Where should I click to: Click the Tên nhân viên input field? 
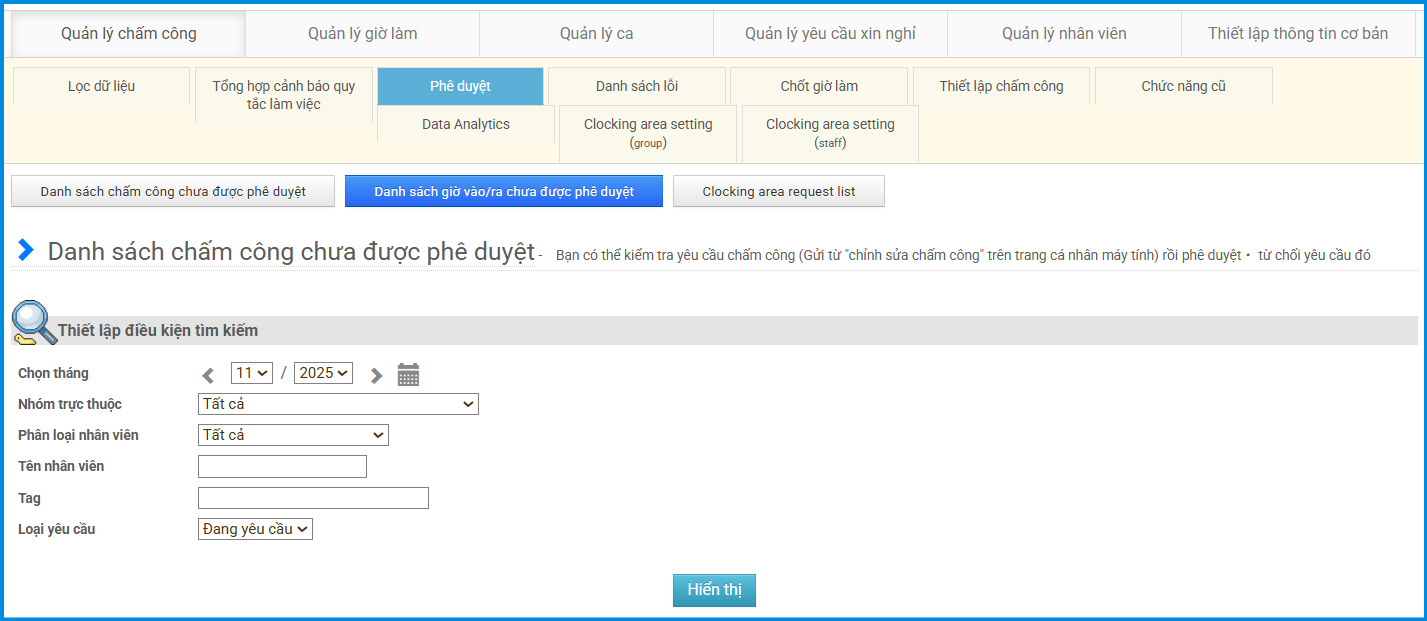282,467
